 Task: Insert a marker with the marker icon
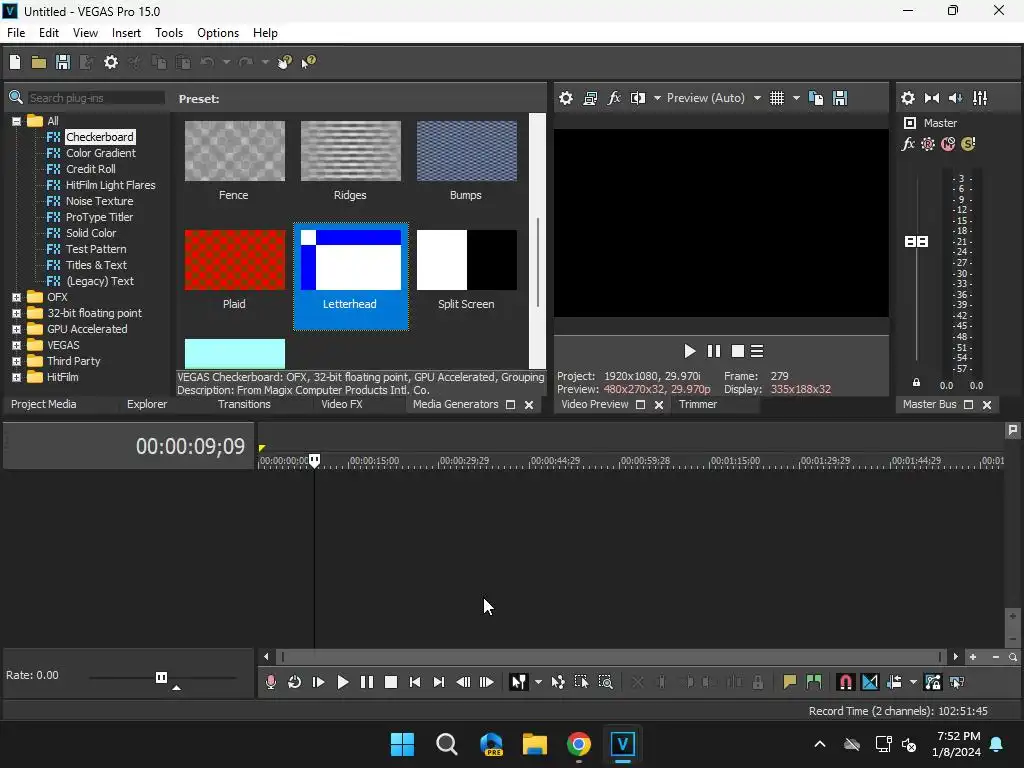pos(790,682)
